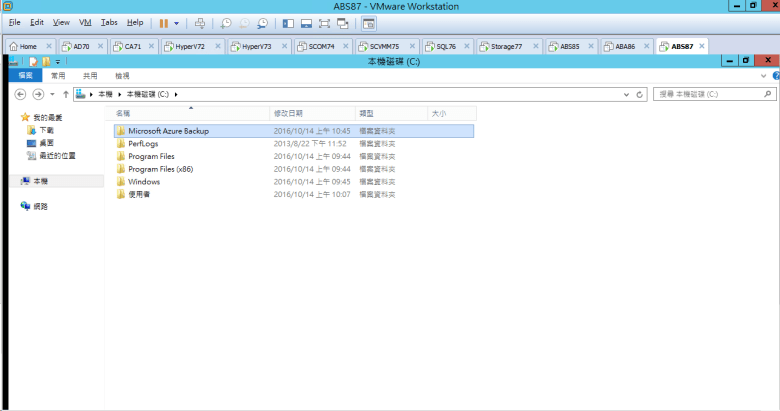780x411 pixels.
Task: Click the refresh icon in address bar
Action: tap(640, 94)
